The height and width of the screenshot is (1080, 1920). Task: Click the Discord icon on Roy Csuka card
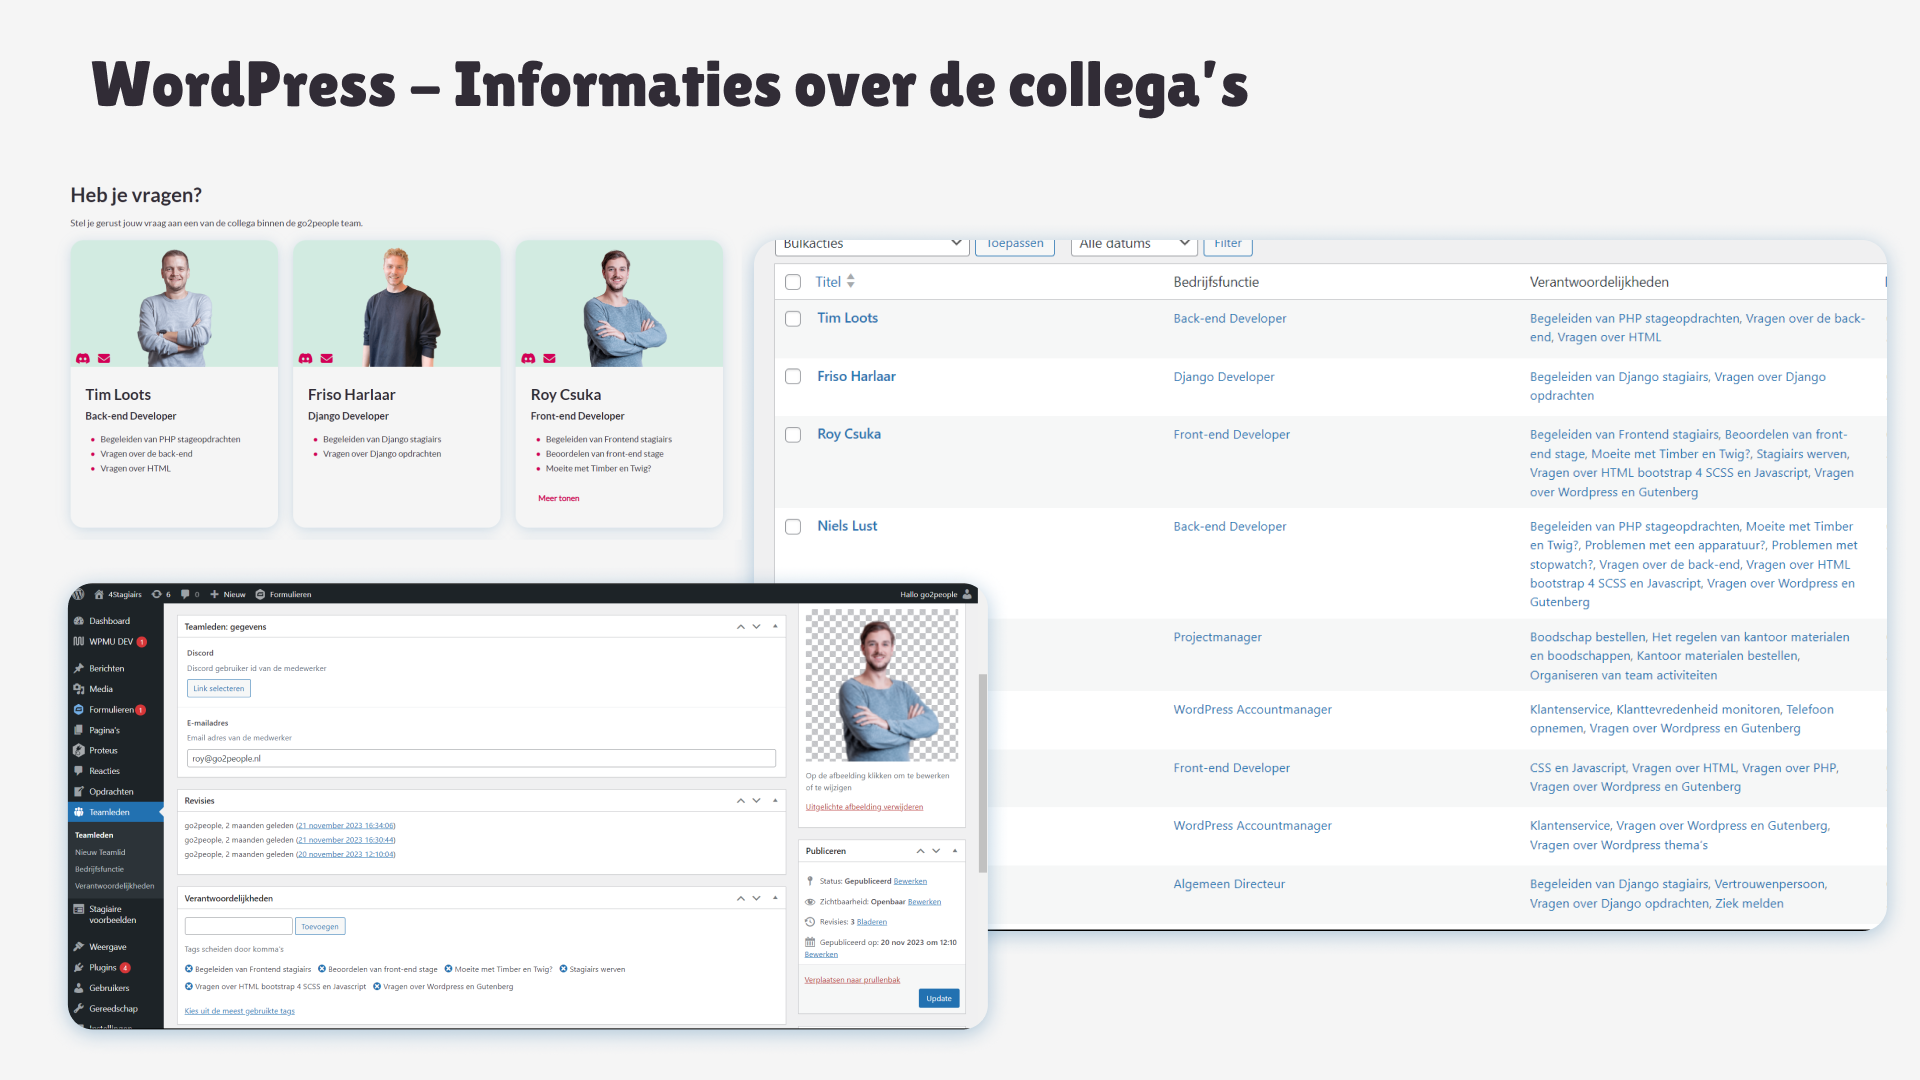tap(528, 358)
